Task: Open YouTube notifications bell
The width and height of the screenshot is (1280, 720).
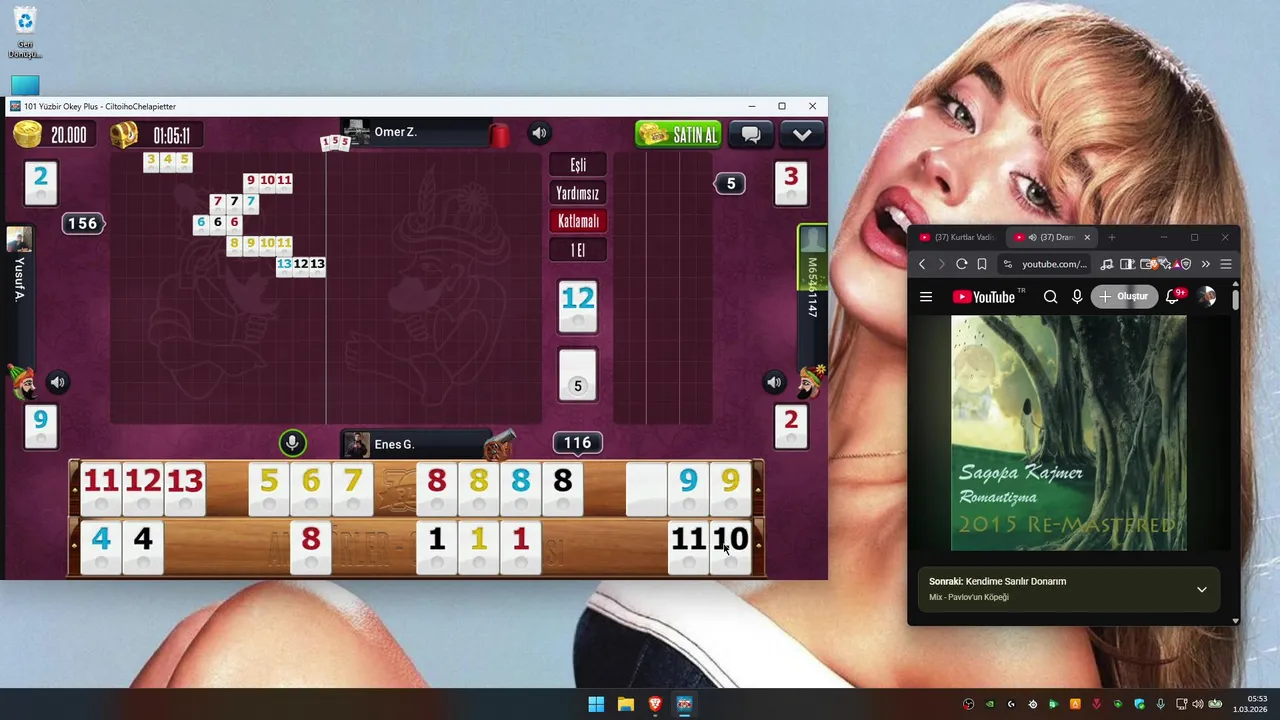Action: point(1174,296)
